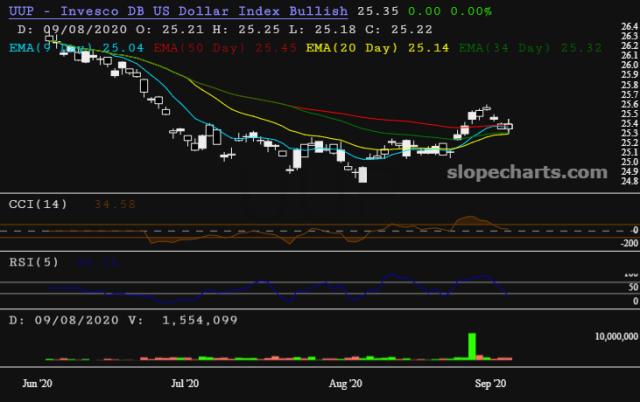
Task: Click the 0.00% change value in header
Action: [470, 11]
